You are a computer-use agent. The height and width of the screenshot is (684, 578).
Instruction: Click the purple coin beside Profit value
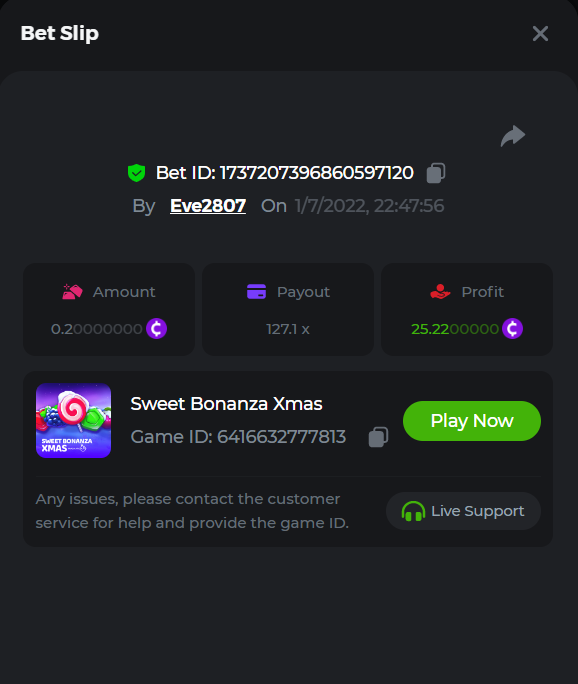pyautogui.click(x=512, y=328)
